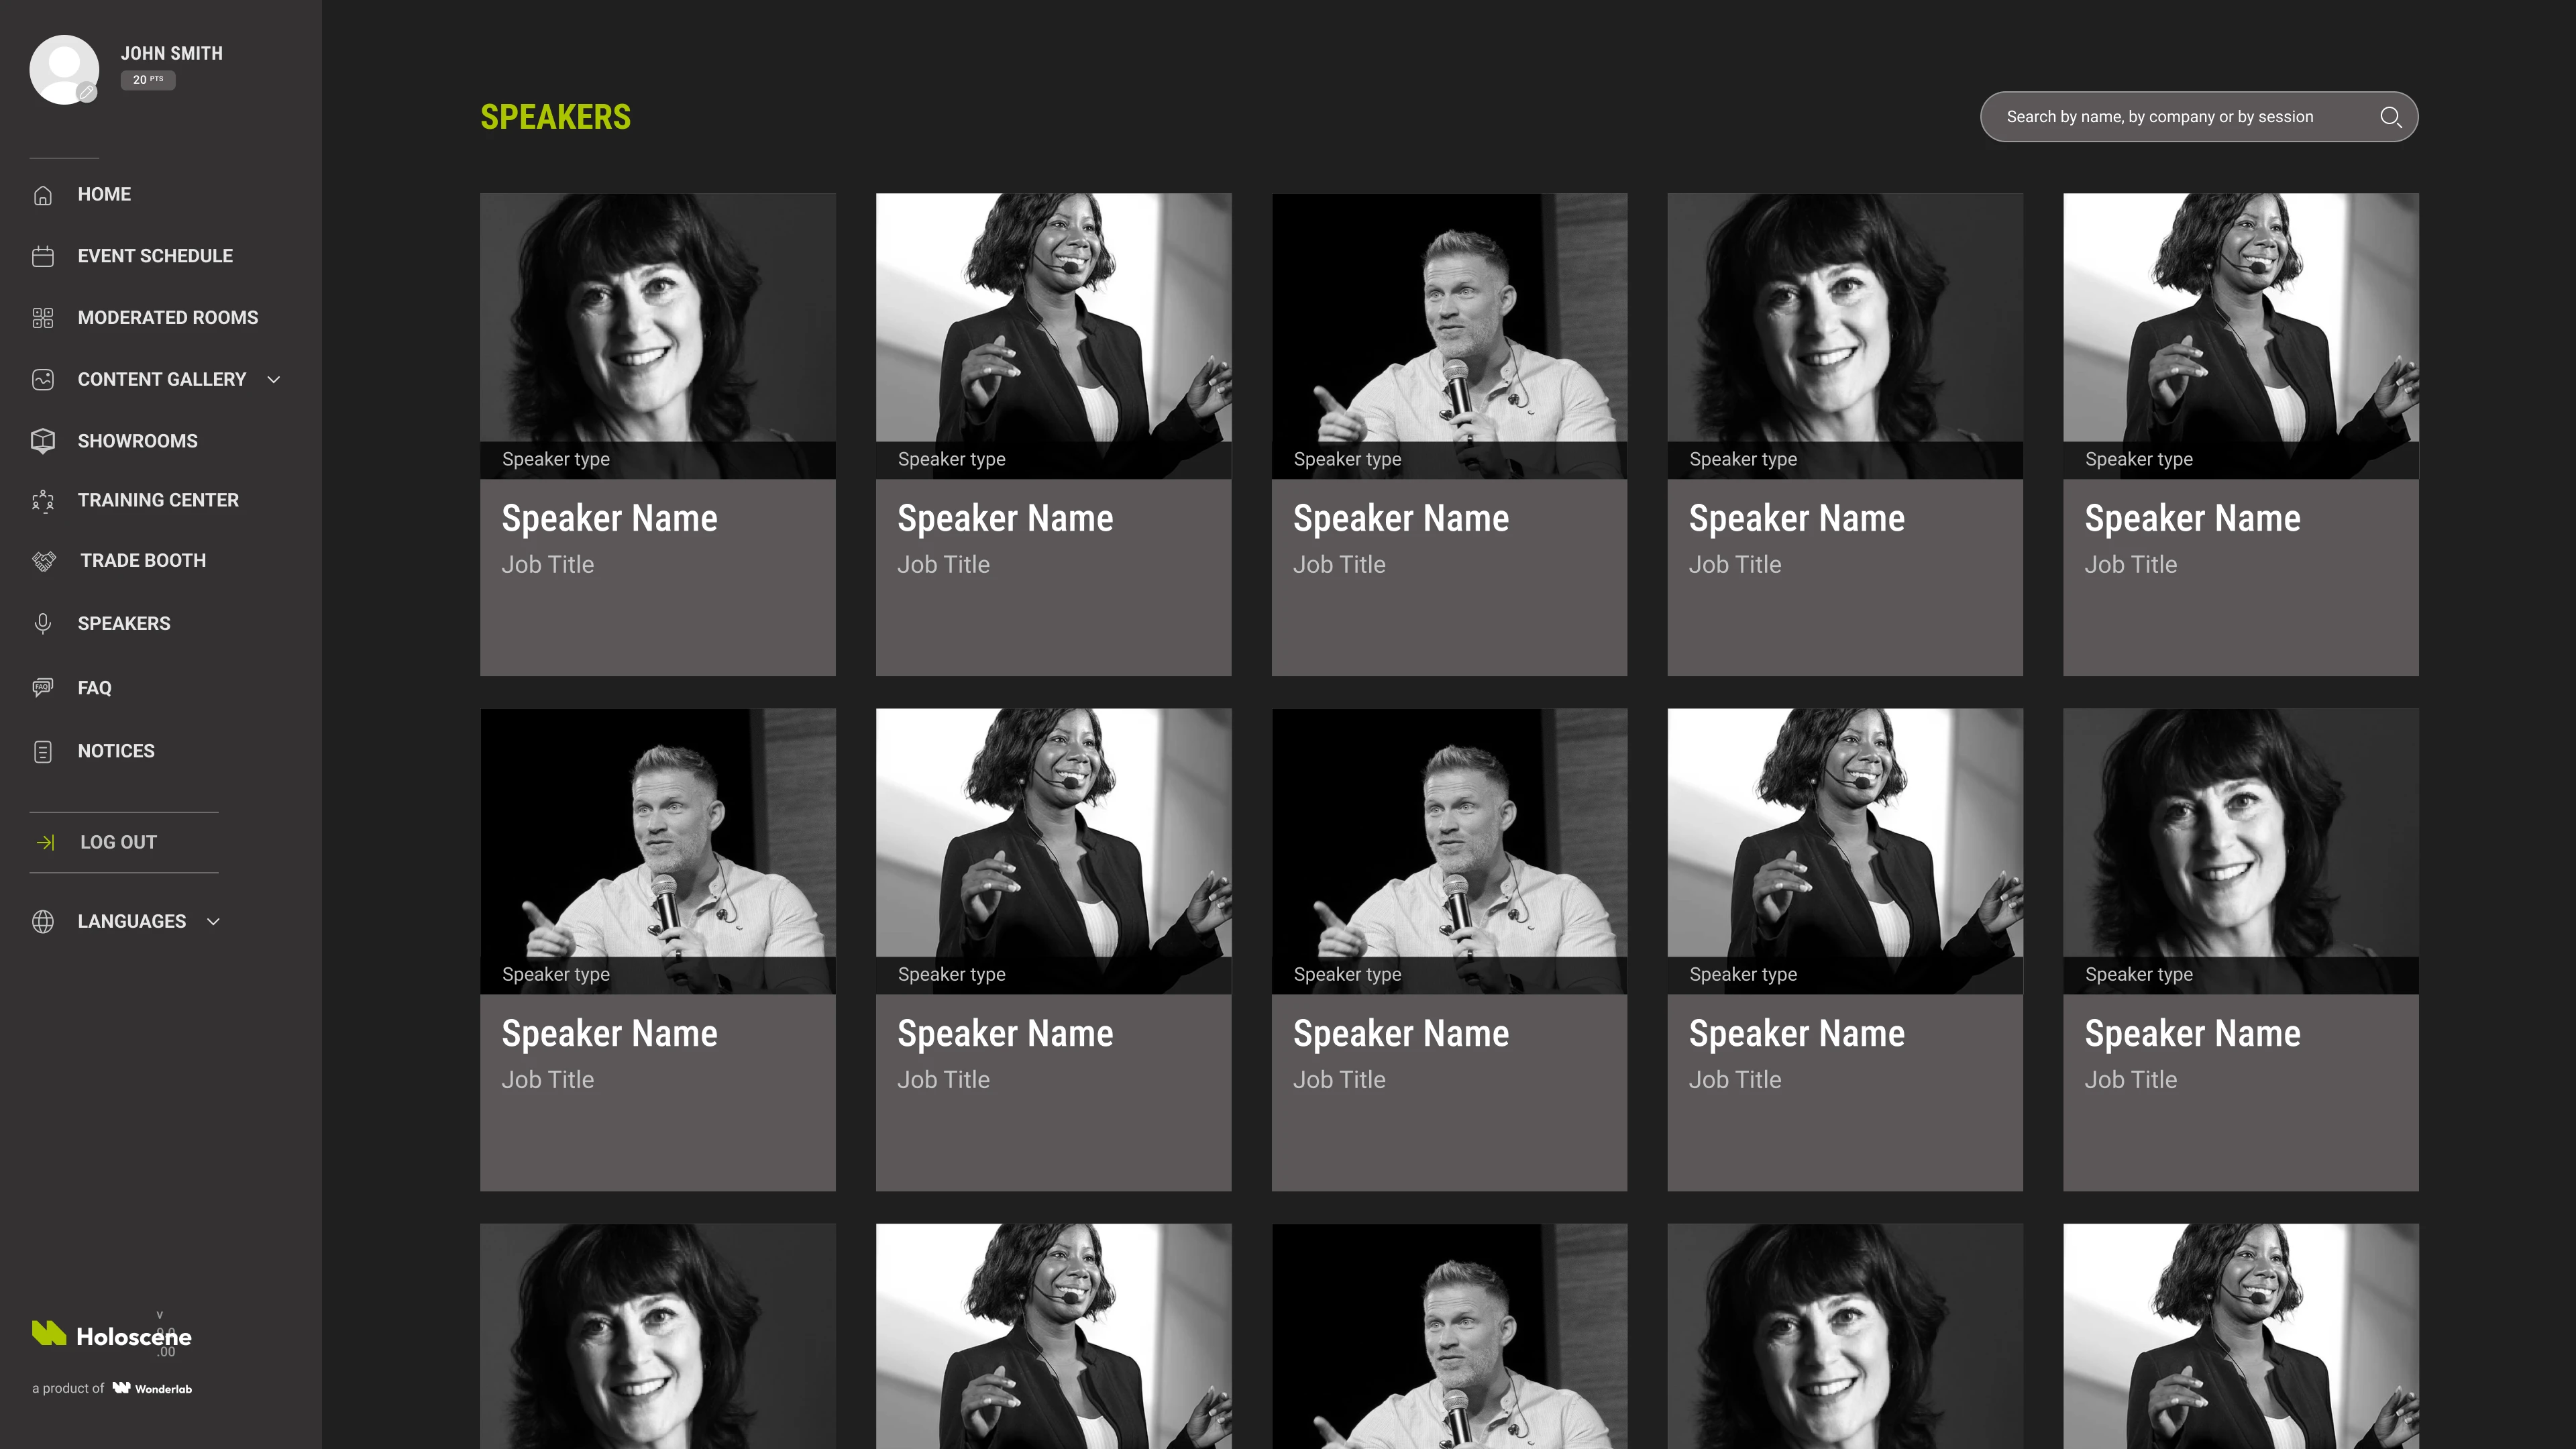Click the Holoscene logo
Screen dimensions: 2576x1449
click(112, 1335)
